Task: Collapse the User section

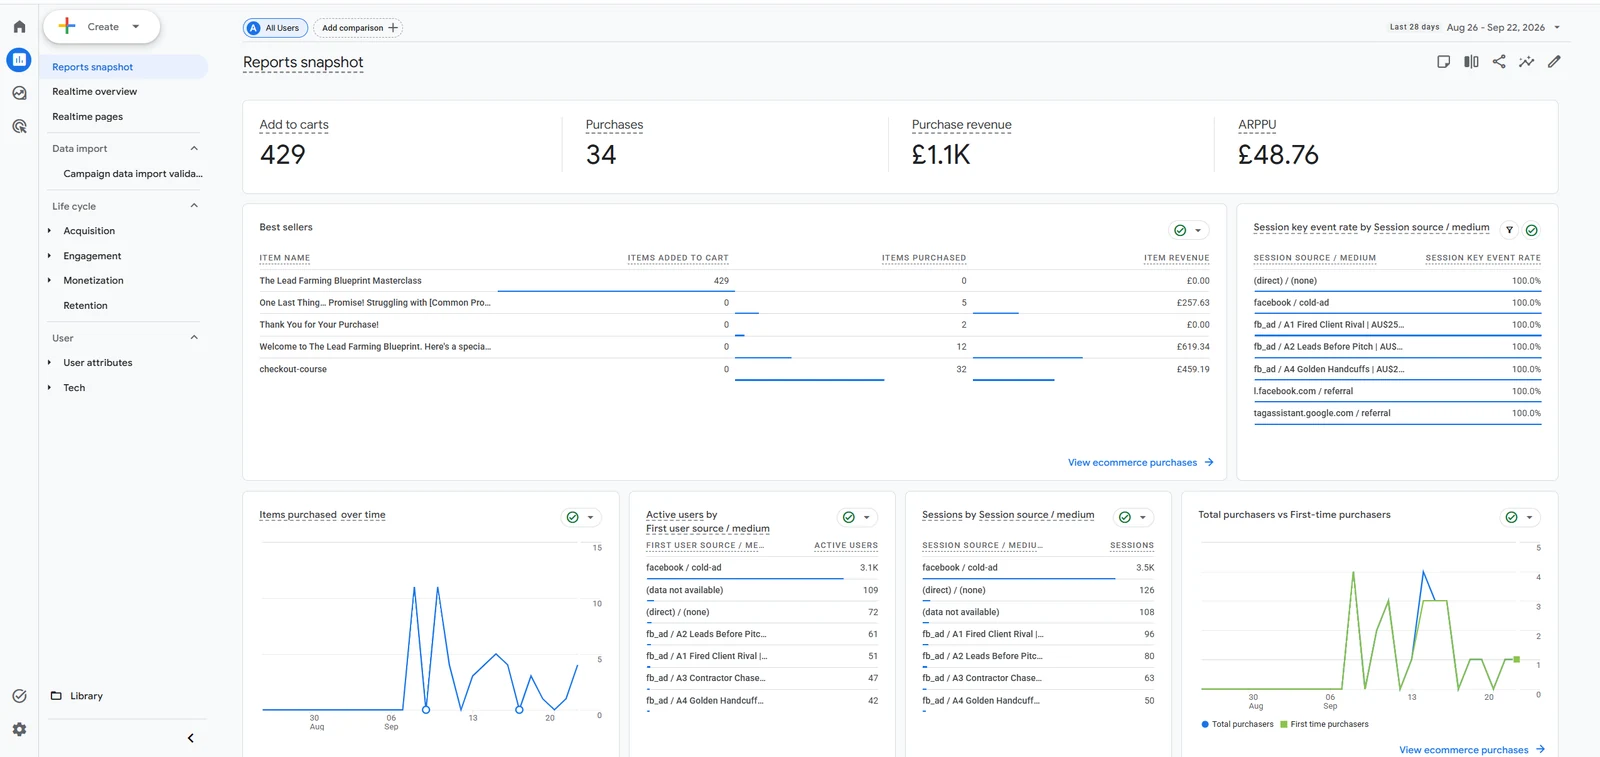Action: 194,338
